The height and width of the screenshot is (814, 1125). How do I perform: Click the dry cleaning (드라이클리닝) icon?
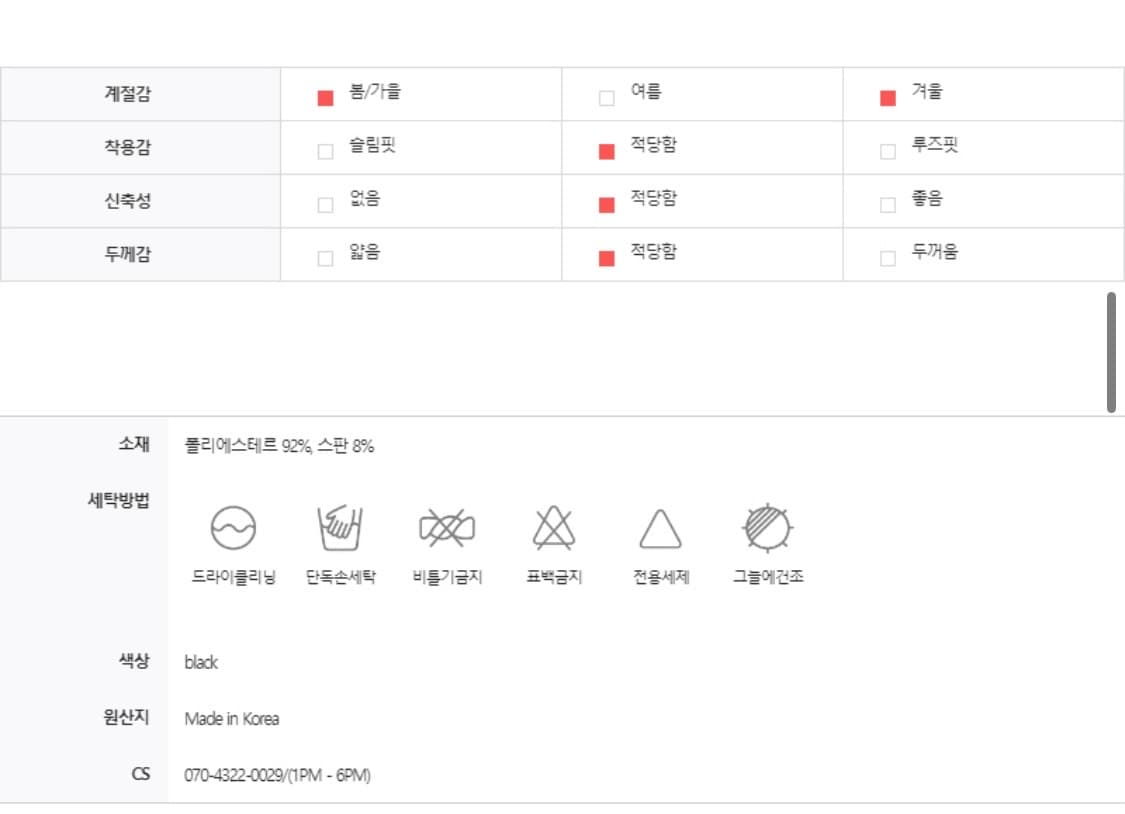[233, 527]
